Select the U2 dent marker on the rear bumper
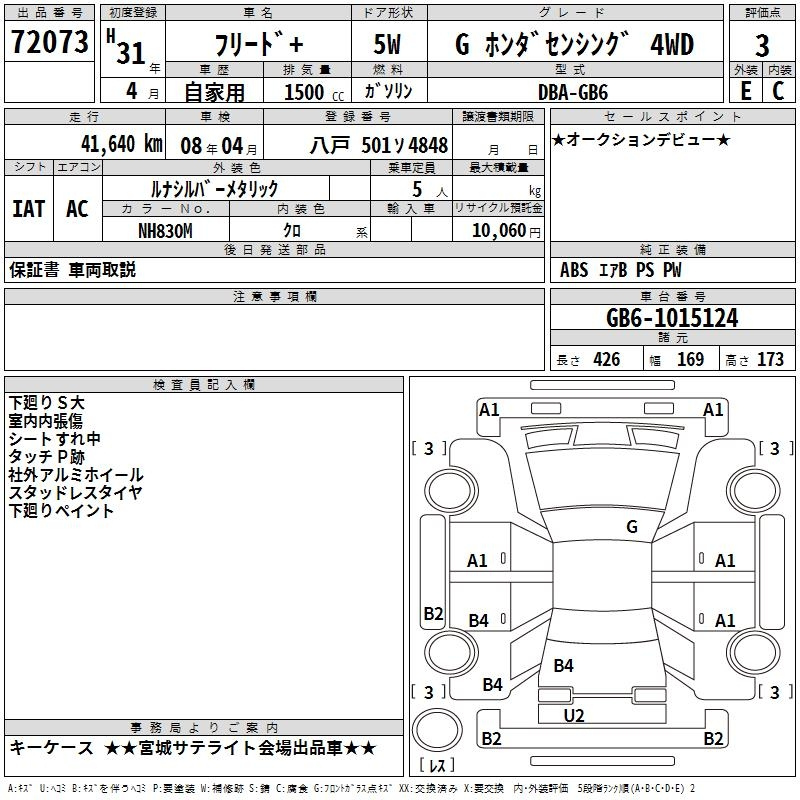 [574, 715]
